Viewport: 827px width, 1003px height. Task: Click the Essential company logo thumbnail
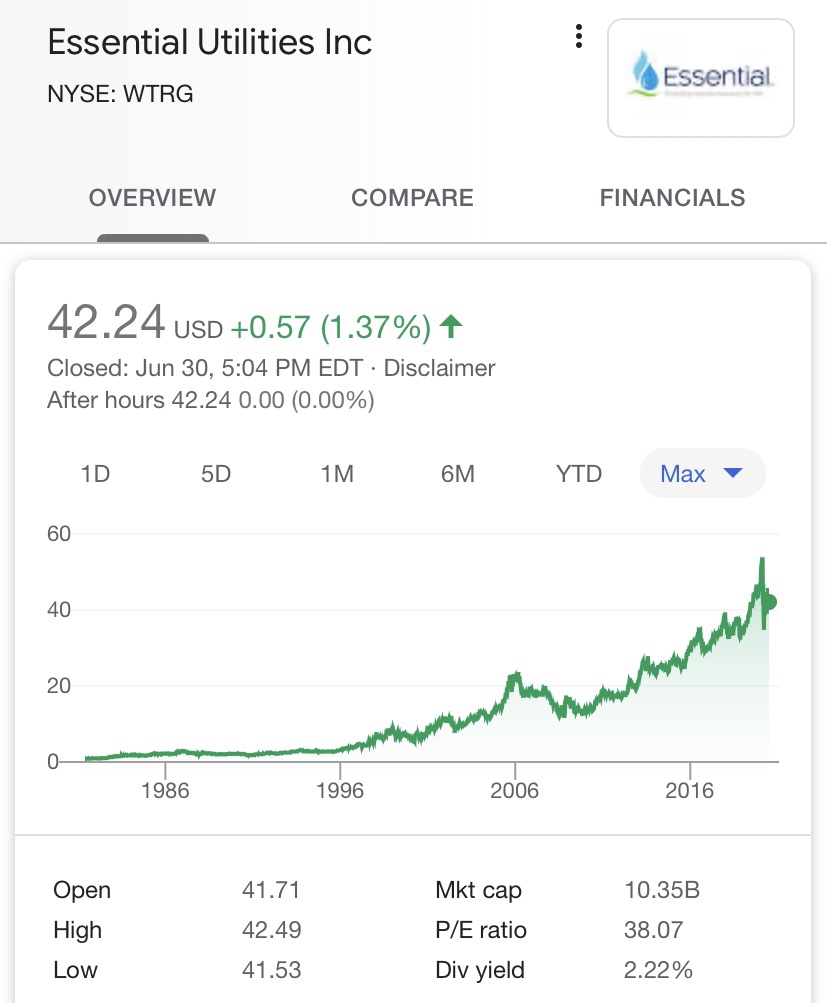700,78
